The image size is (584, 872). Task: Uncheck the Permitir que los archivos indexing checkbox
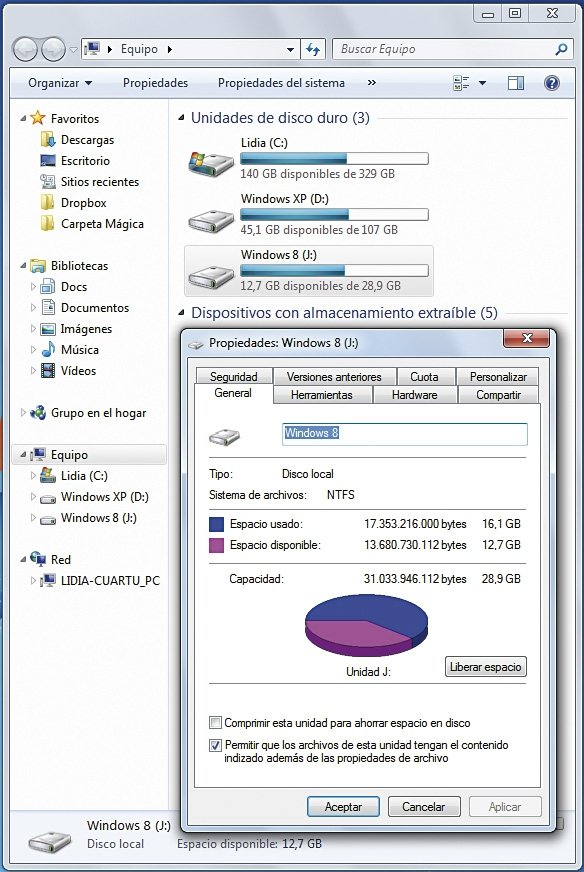215,745
